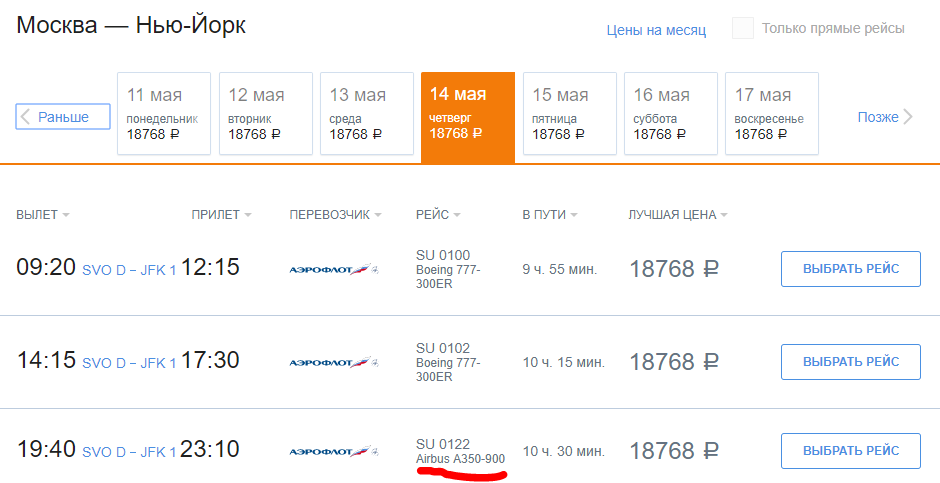
Task: Click Aeroflot logo for flight SU 0122
Action: [x=334, y=451]
